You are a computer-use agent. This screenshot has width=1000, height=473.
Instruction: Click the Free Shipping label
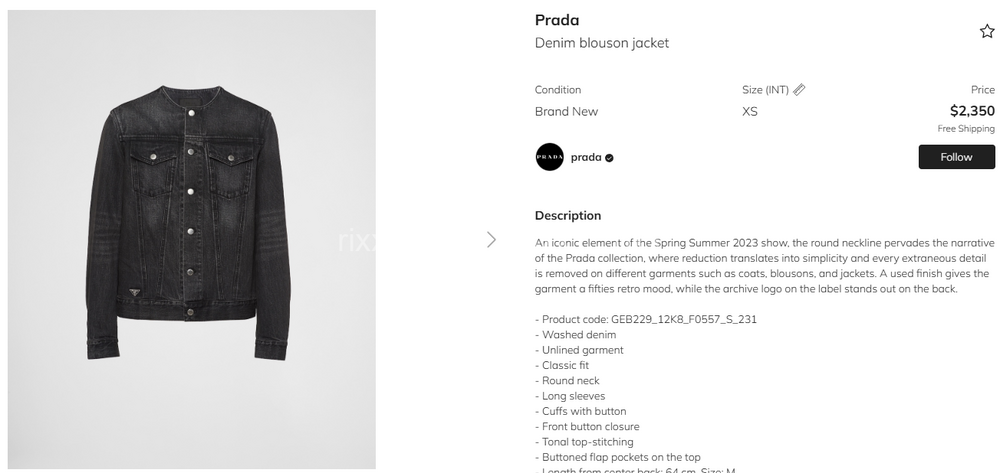tap(966, 129)
